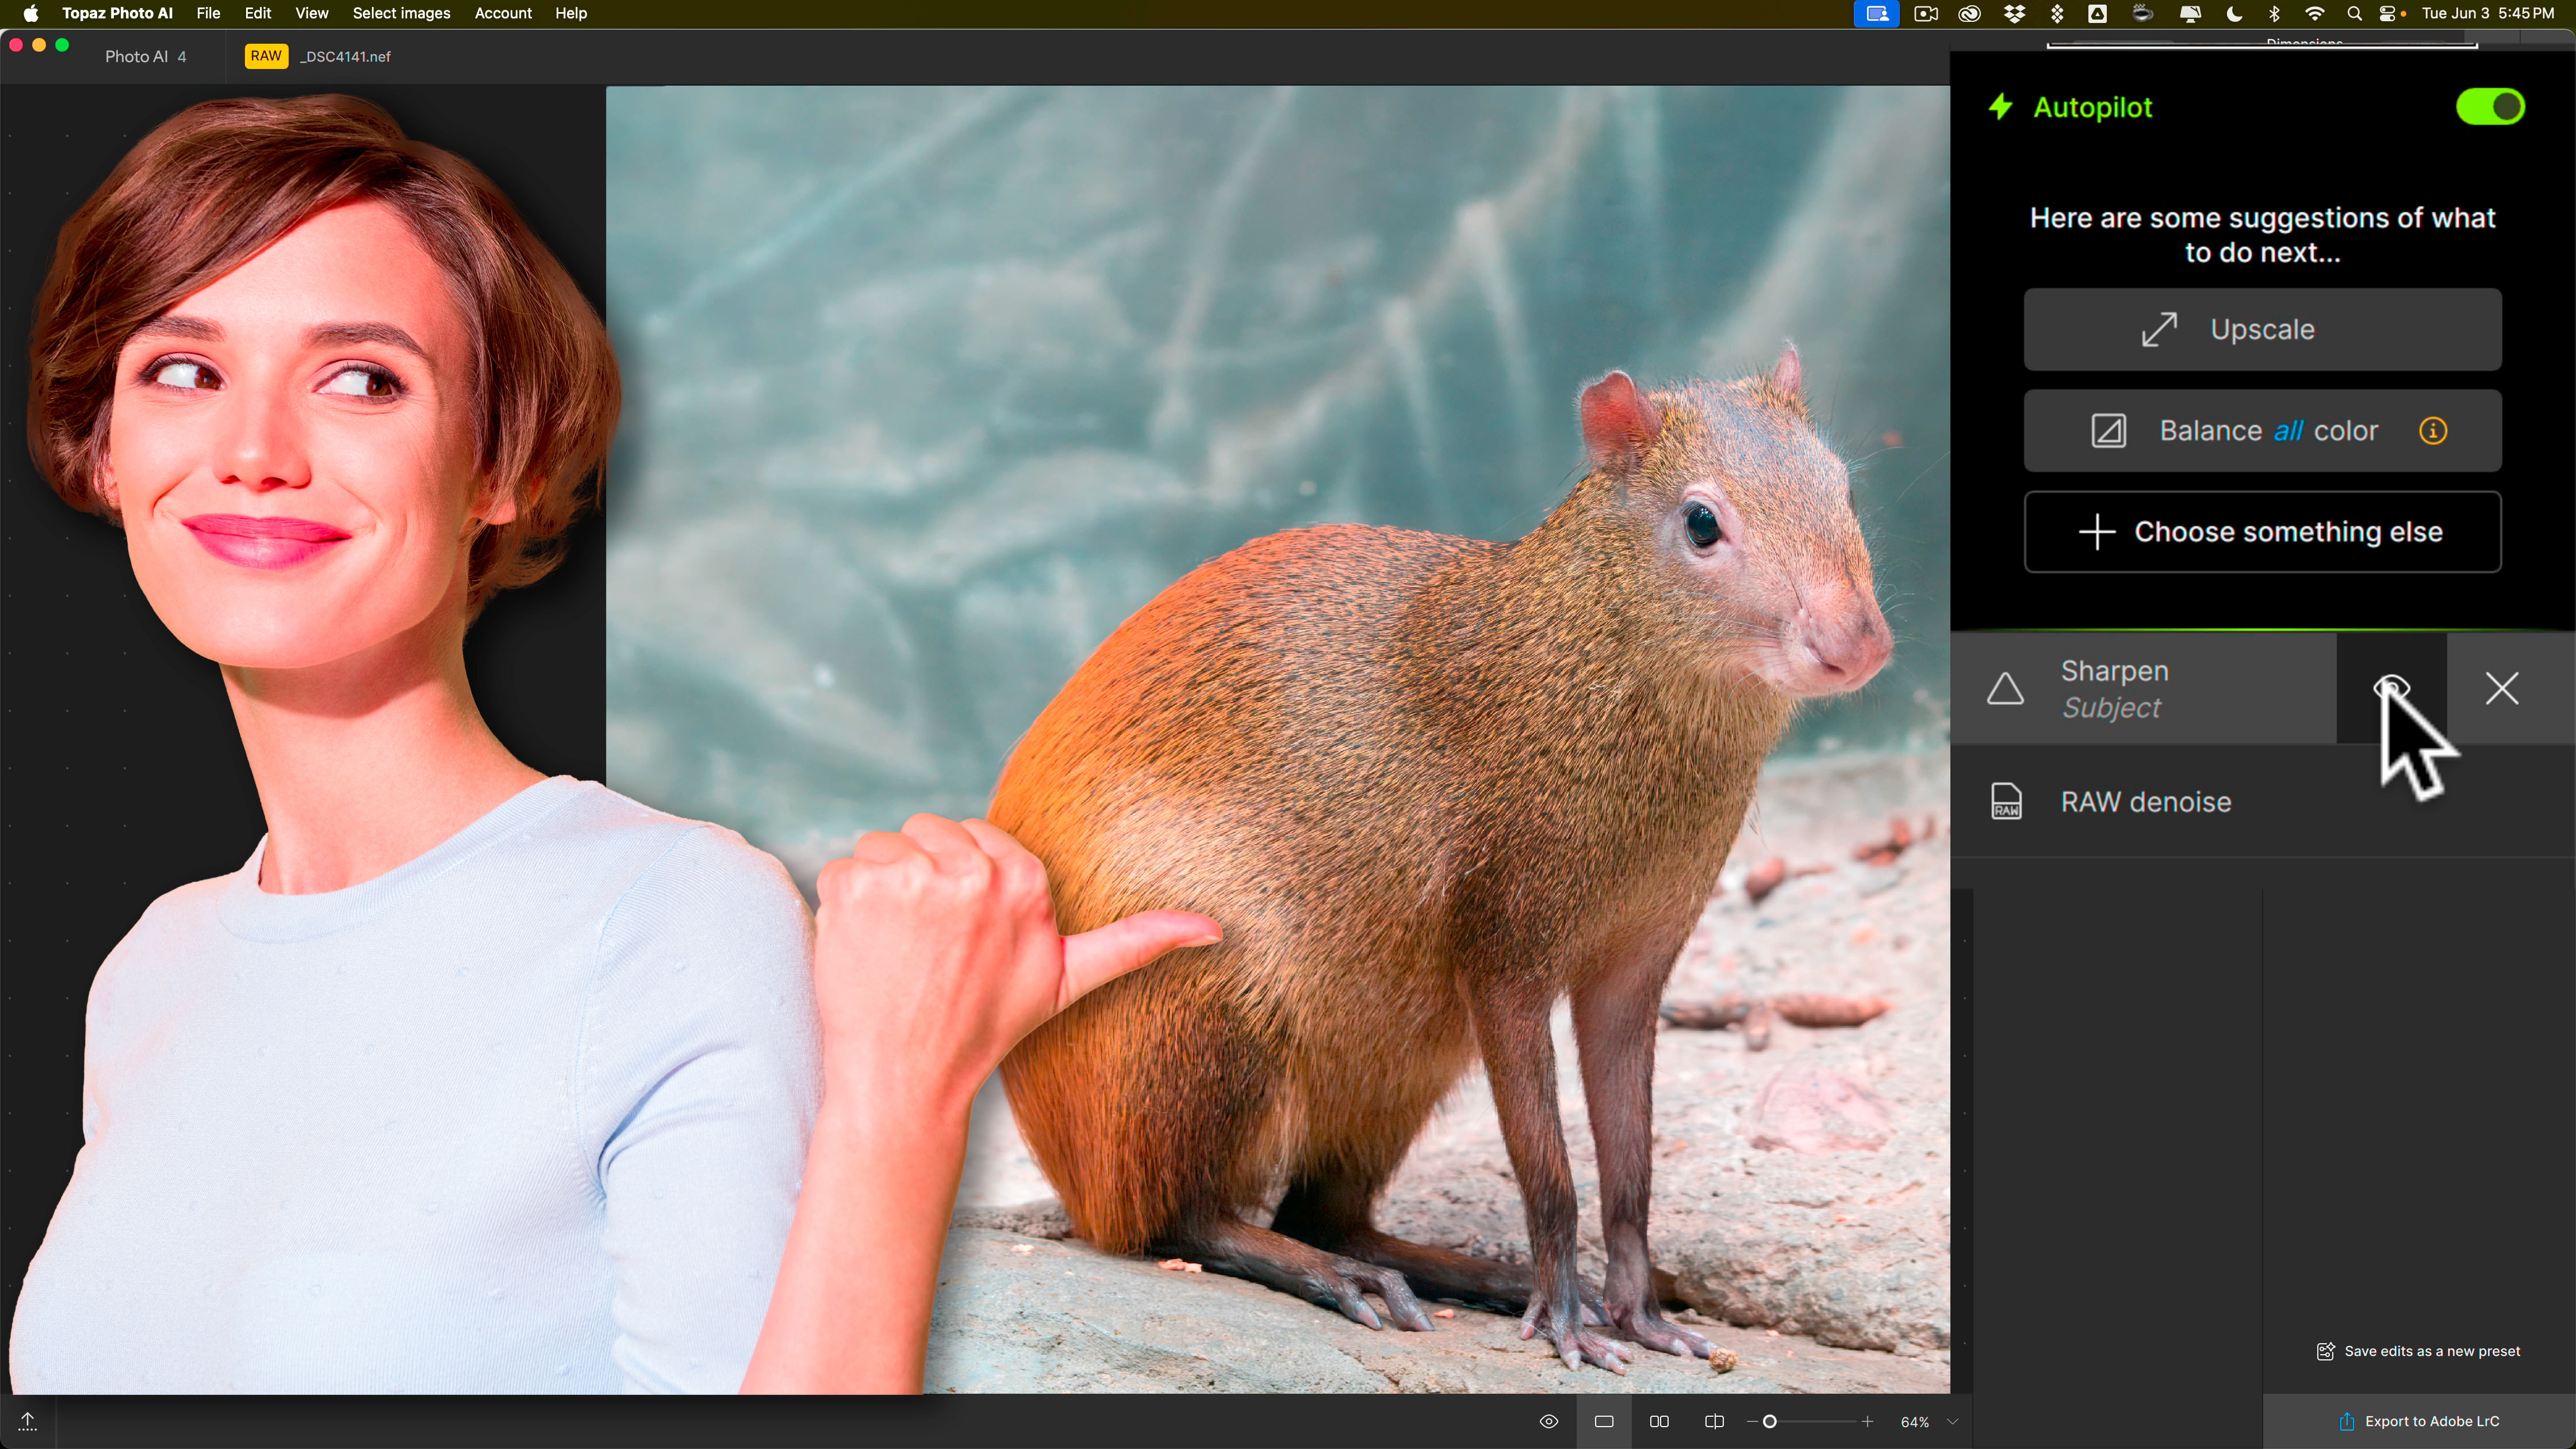
Task: Click the RAW denoise file icon
Action: pyautogui.click(x=2006, y=802)
